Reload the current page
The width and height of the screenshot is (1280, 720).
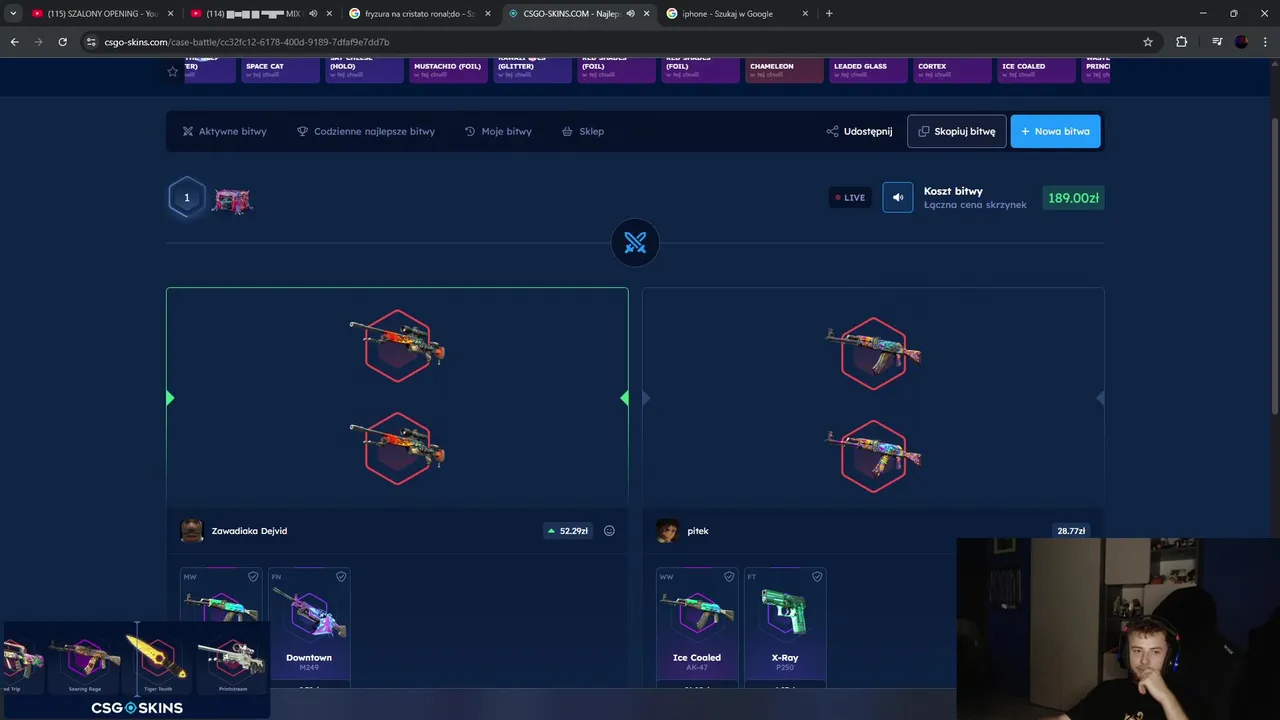[x=62, y=42]
